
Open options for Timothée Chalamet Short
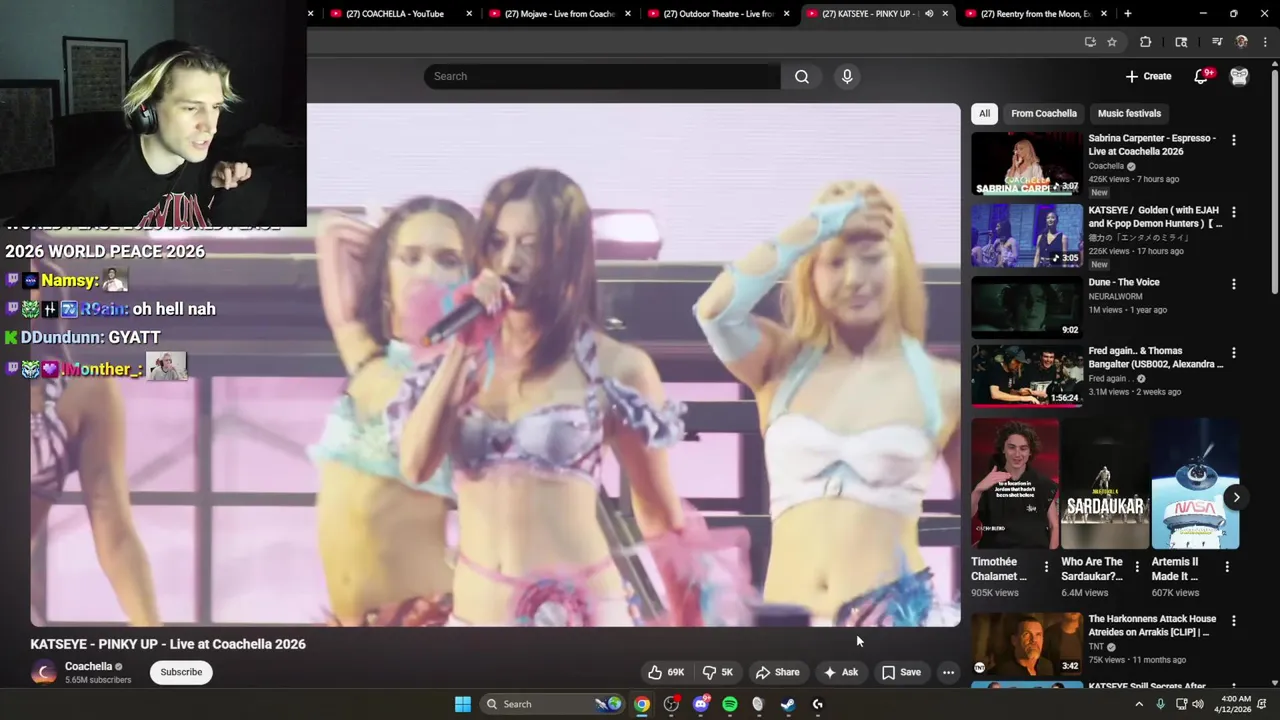1046,567
